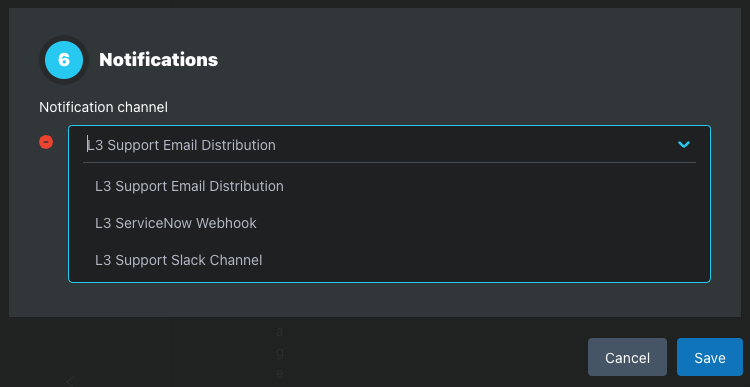The height and width of the screenshot is (387, 750).
Task: Focus the Notification channel combo box text
Action: pyautogui.click(x=181, y=144)
